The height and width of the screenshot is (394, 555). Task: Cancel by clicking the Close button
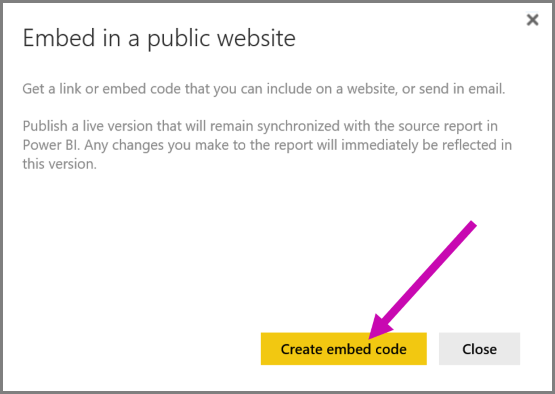pyautogui.click(x=479, y=349)
